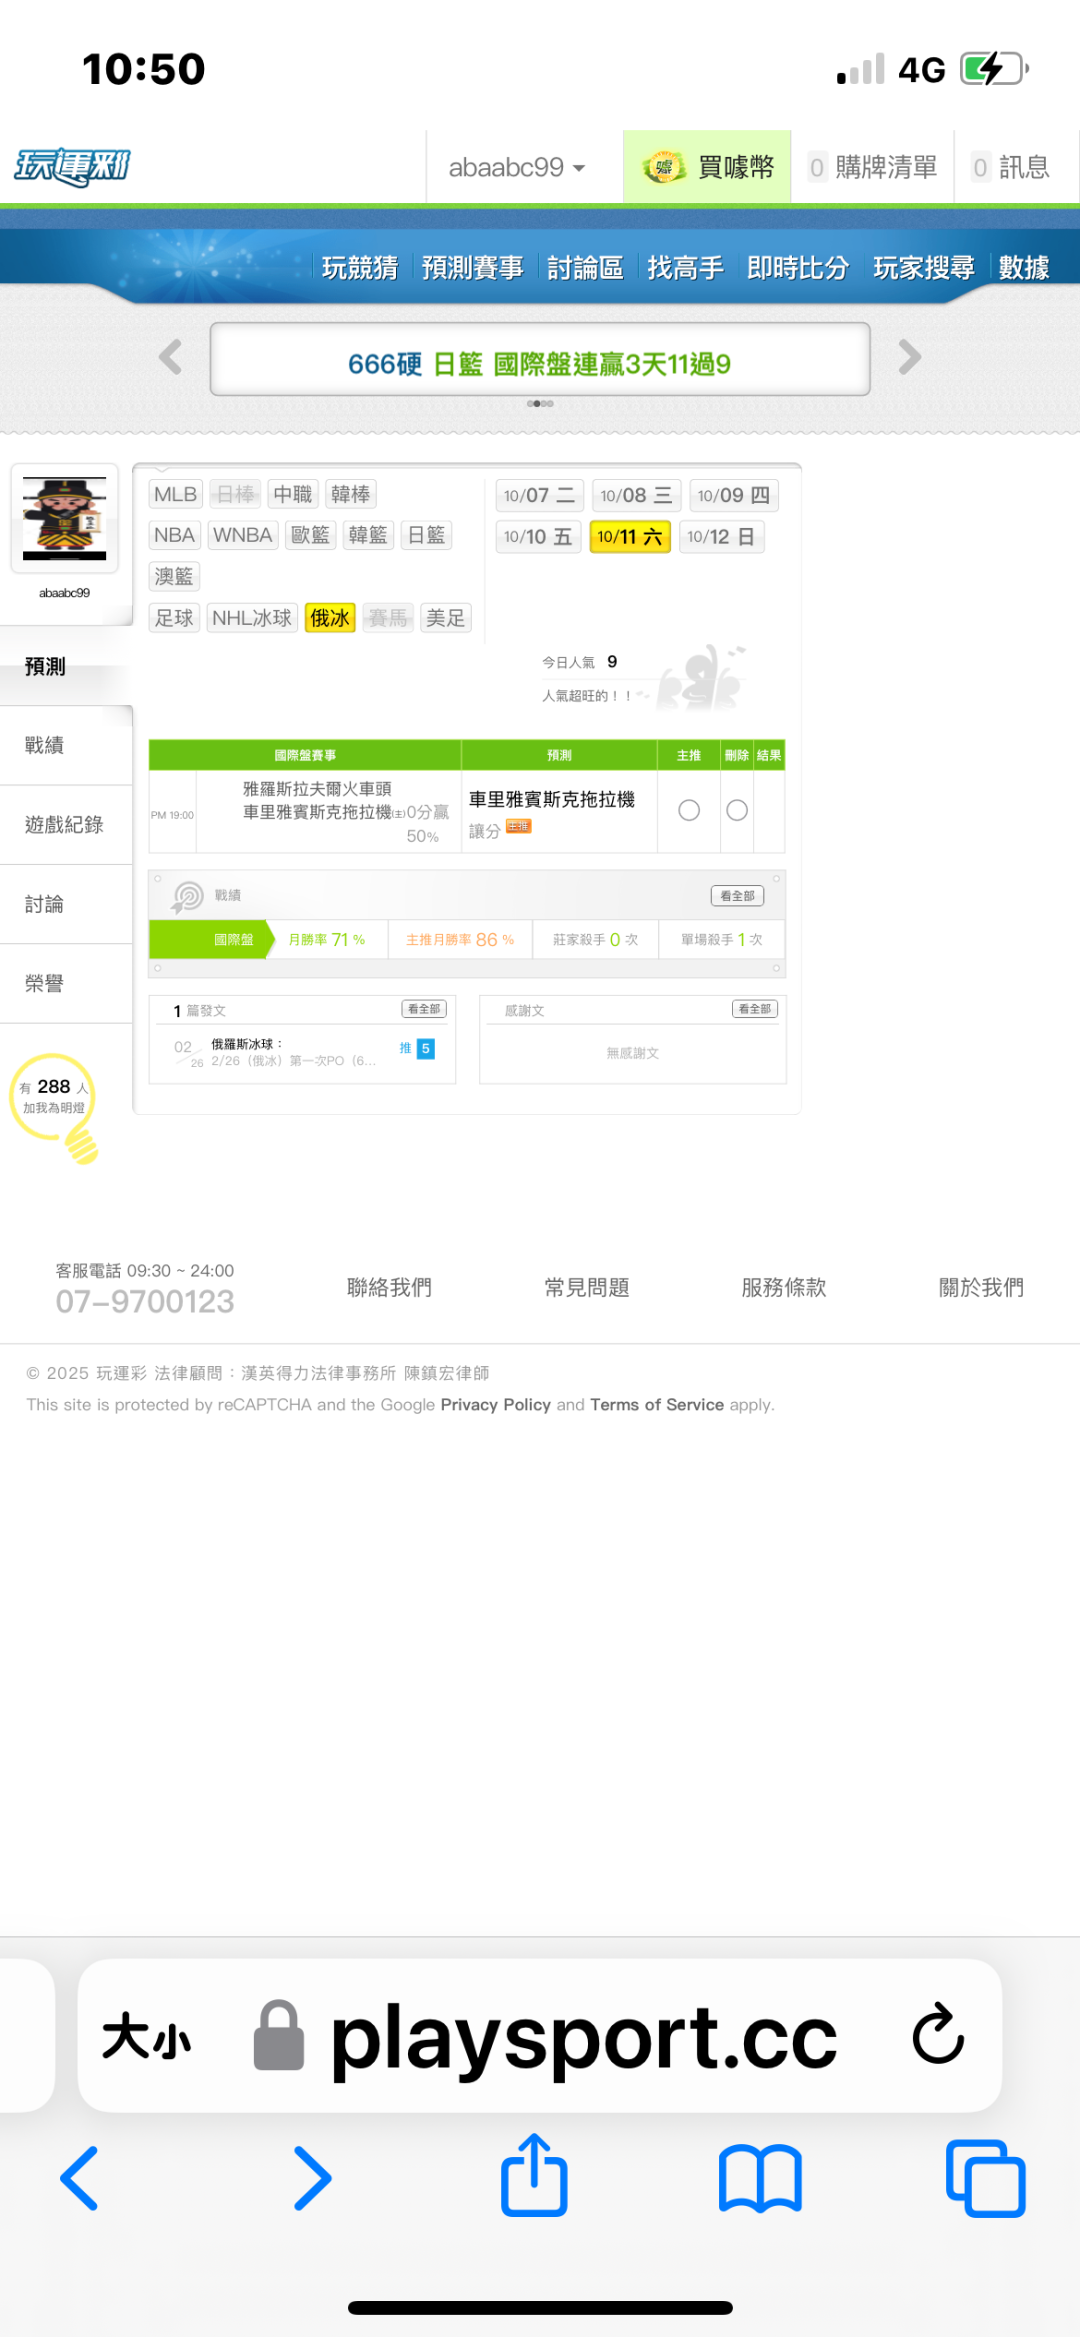Select 韓籃 league filter

368,535
